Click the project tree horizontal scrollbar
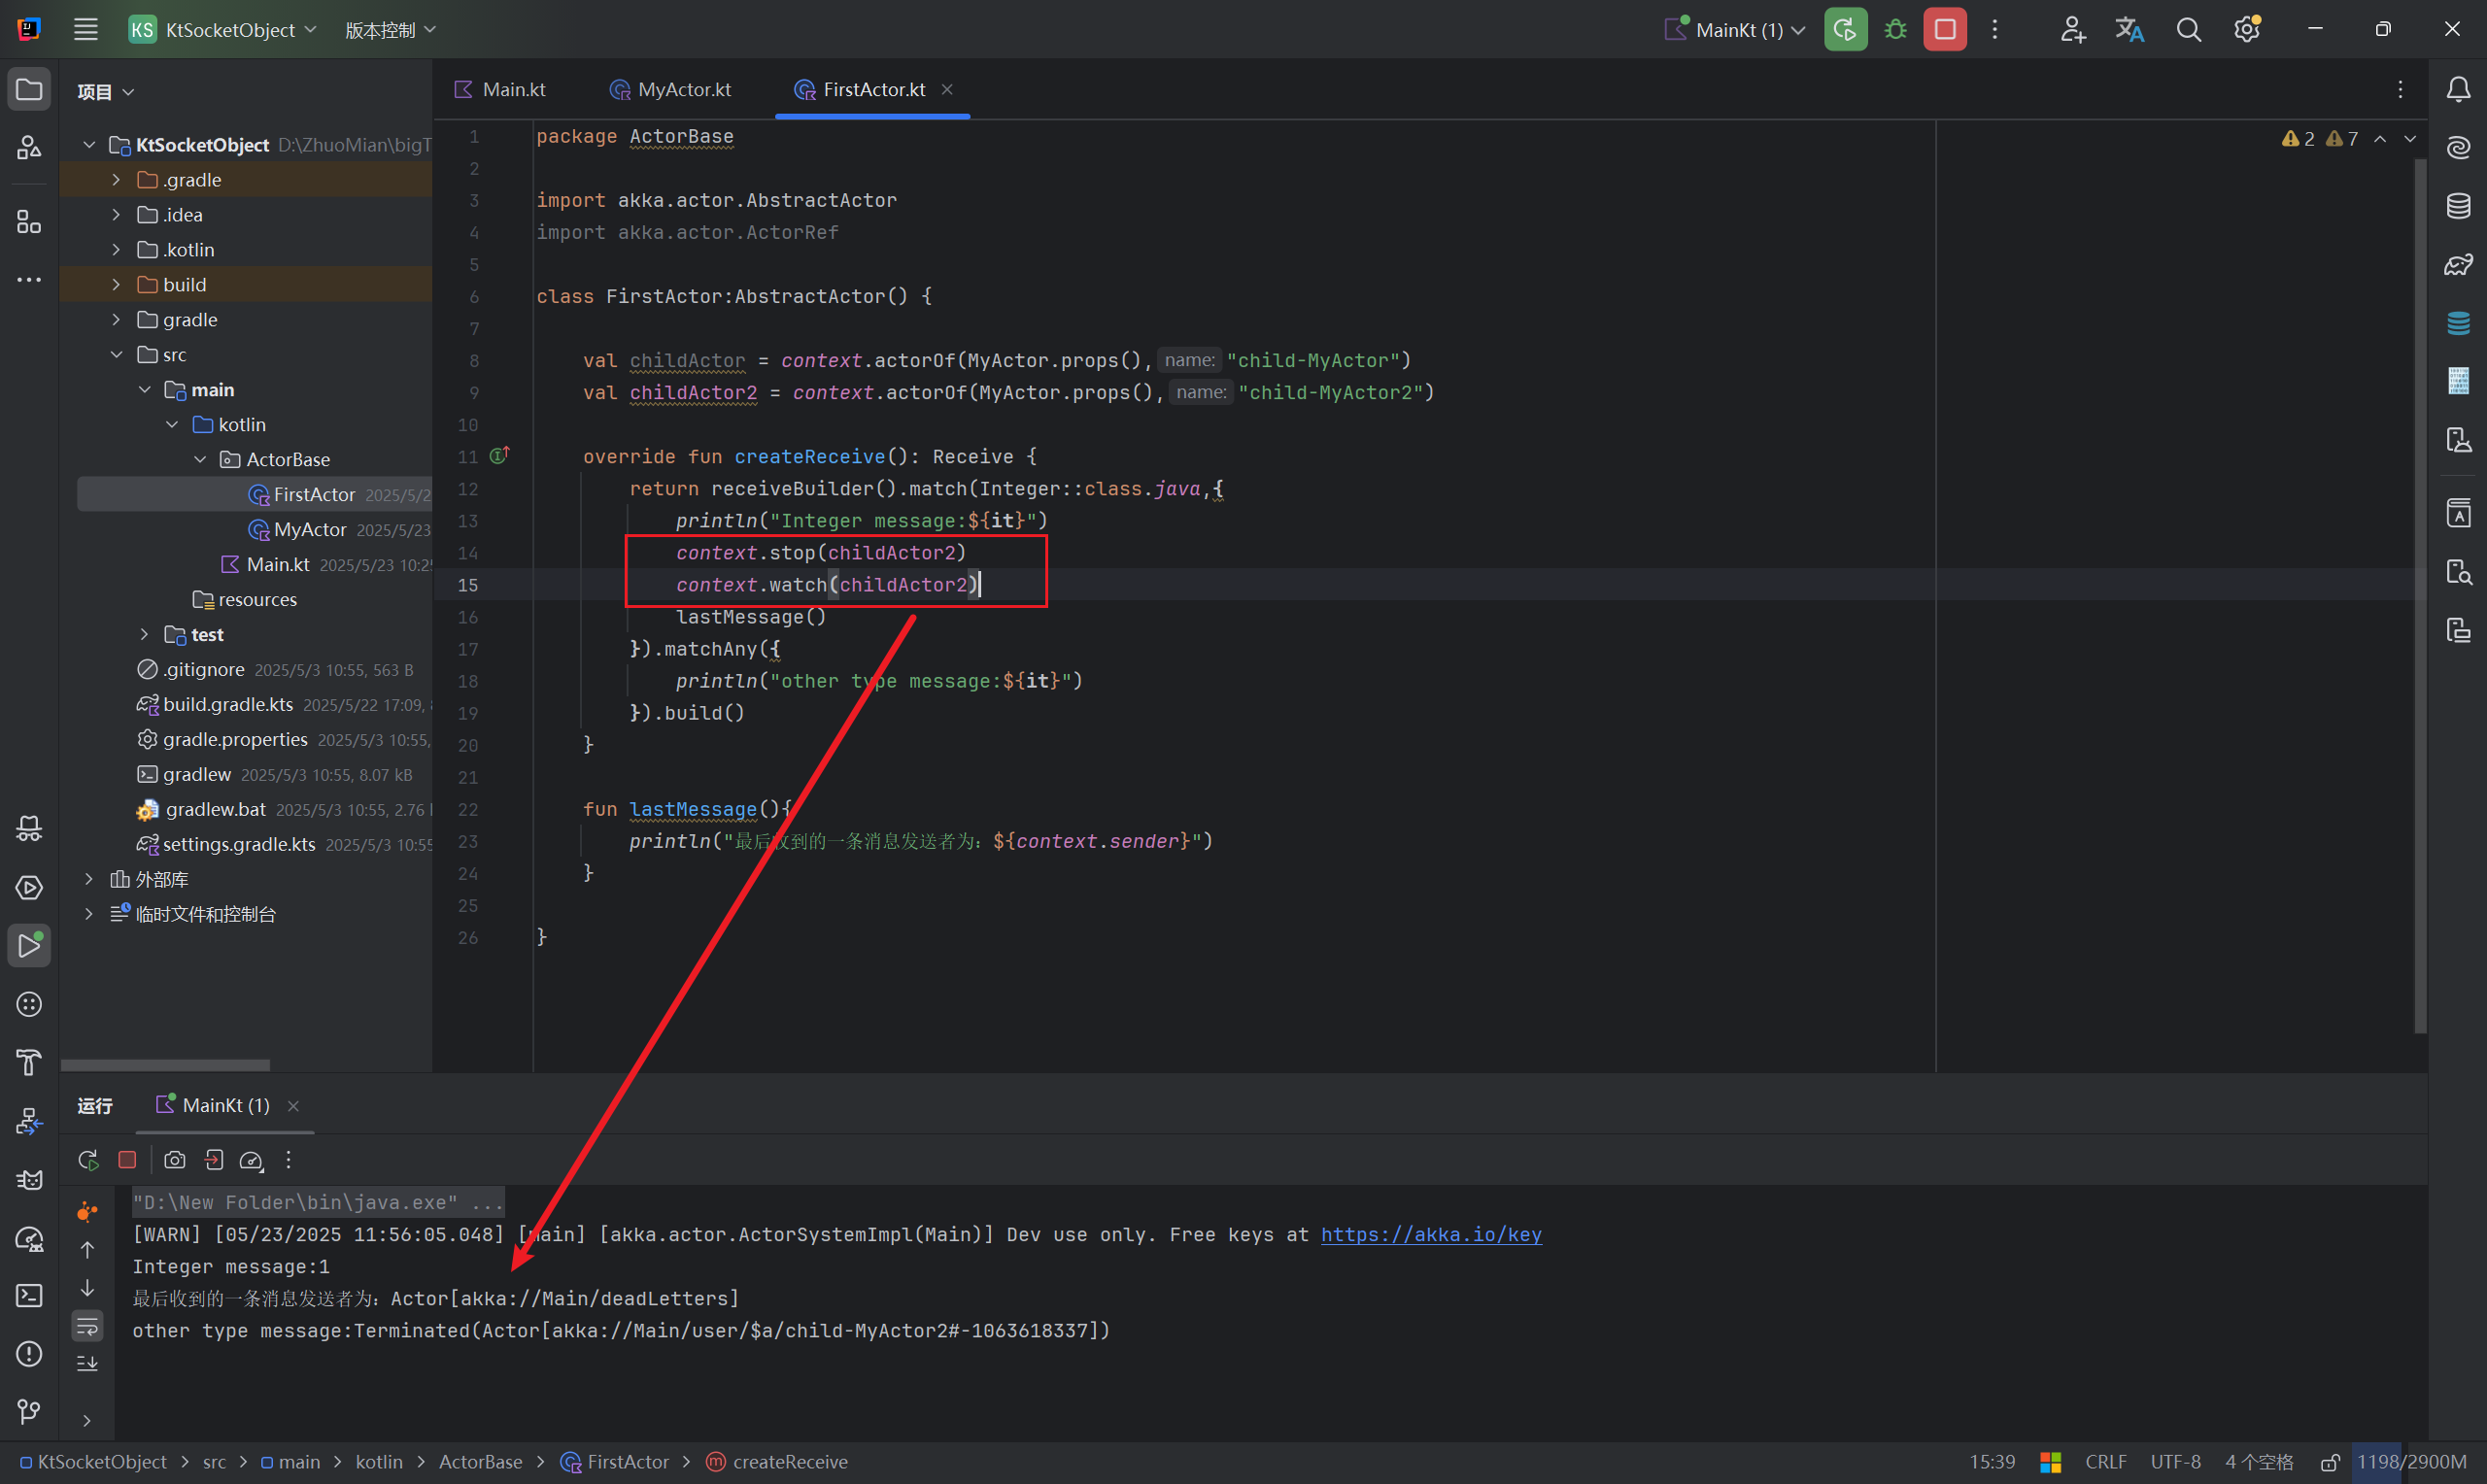 tap(165, 1065)
